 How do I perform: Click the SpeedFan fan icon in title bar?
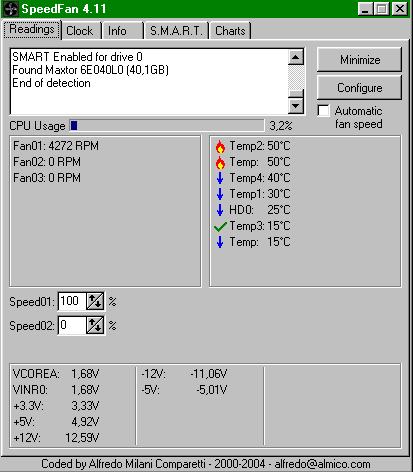pyautogui.click(x=10, y=9)
